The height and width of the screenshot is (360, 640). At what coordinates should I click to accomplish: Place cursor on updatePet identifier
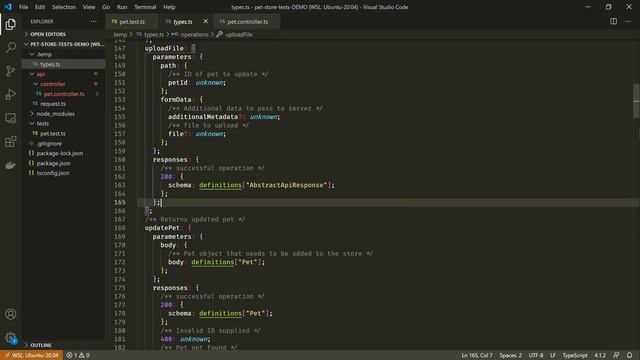162,228
